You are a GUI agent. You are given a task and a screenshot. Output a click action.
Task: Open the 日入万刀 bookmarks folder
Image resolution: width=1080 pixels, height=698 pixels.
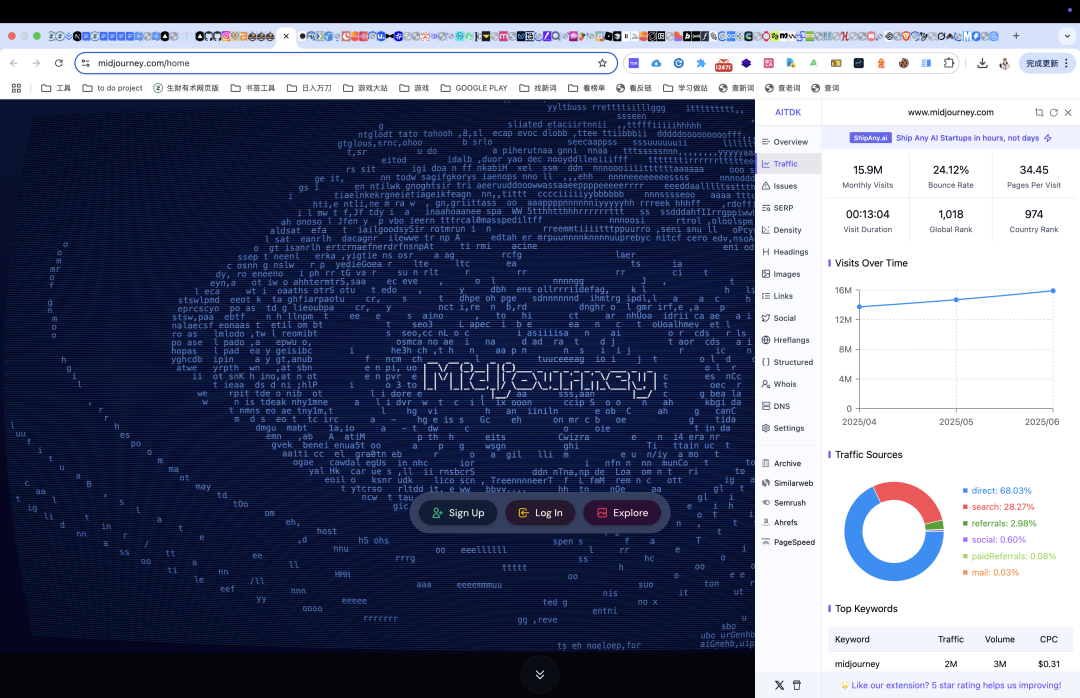[309, 88]
